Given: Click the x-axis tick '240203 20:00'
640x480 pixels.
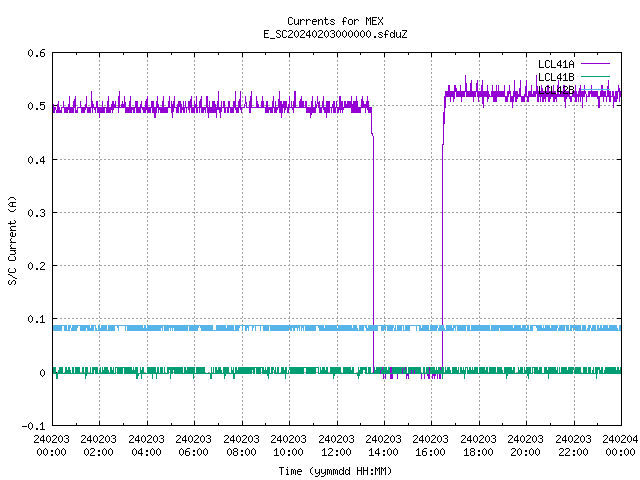Looking at the screenshot, I should tap(525, 446).
